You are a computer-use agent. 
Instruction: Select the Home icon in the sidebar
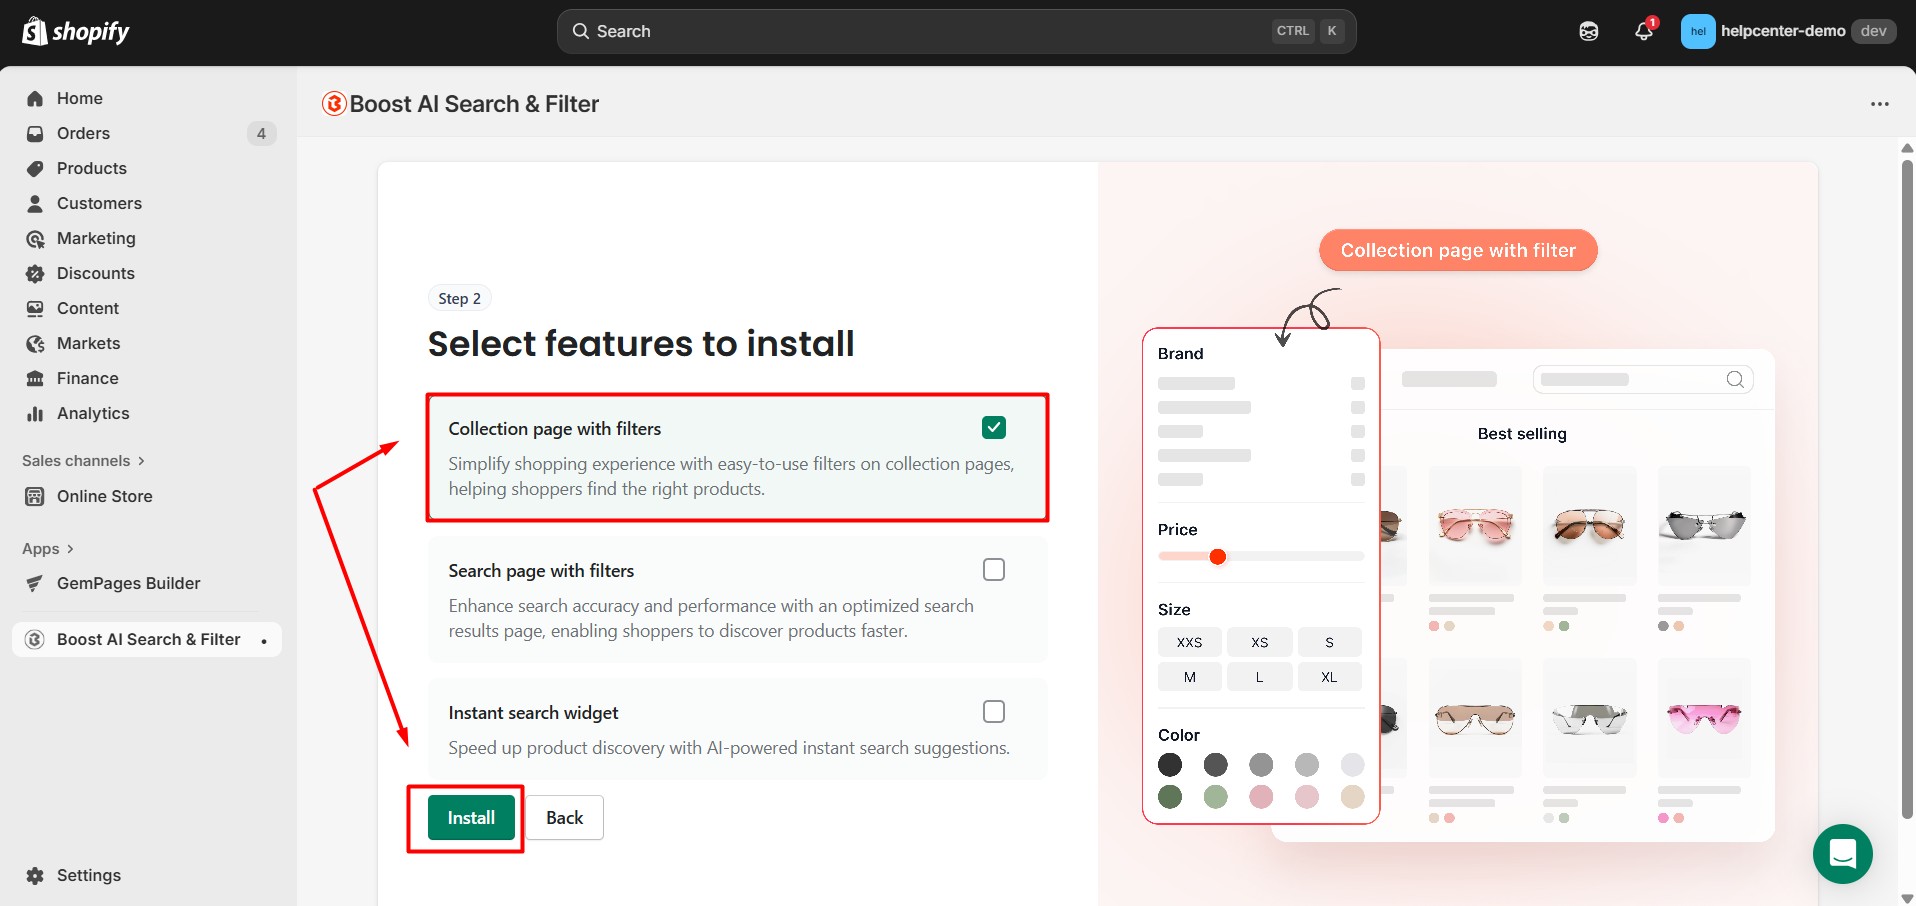point(34,98)
